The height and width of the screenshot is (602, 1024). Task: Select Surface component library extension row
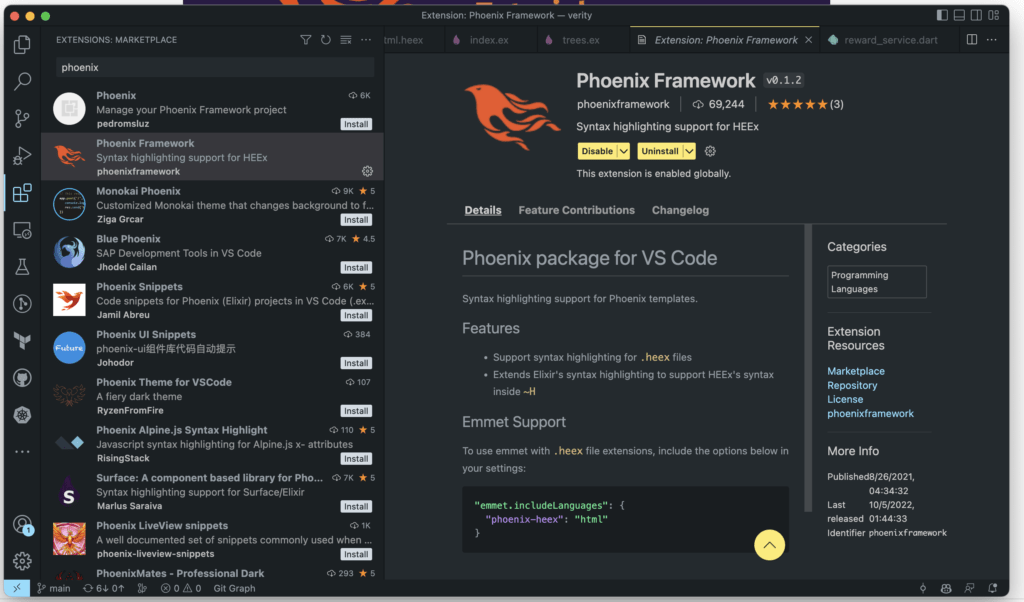(212, 492)
